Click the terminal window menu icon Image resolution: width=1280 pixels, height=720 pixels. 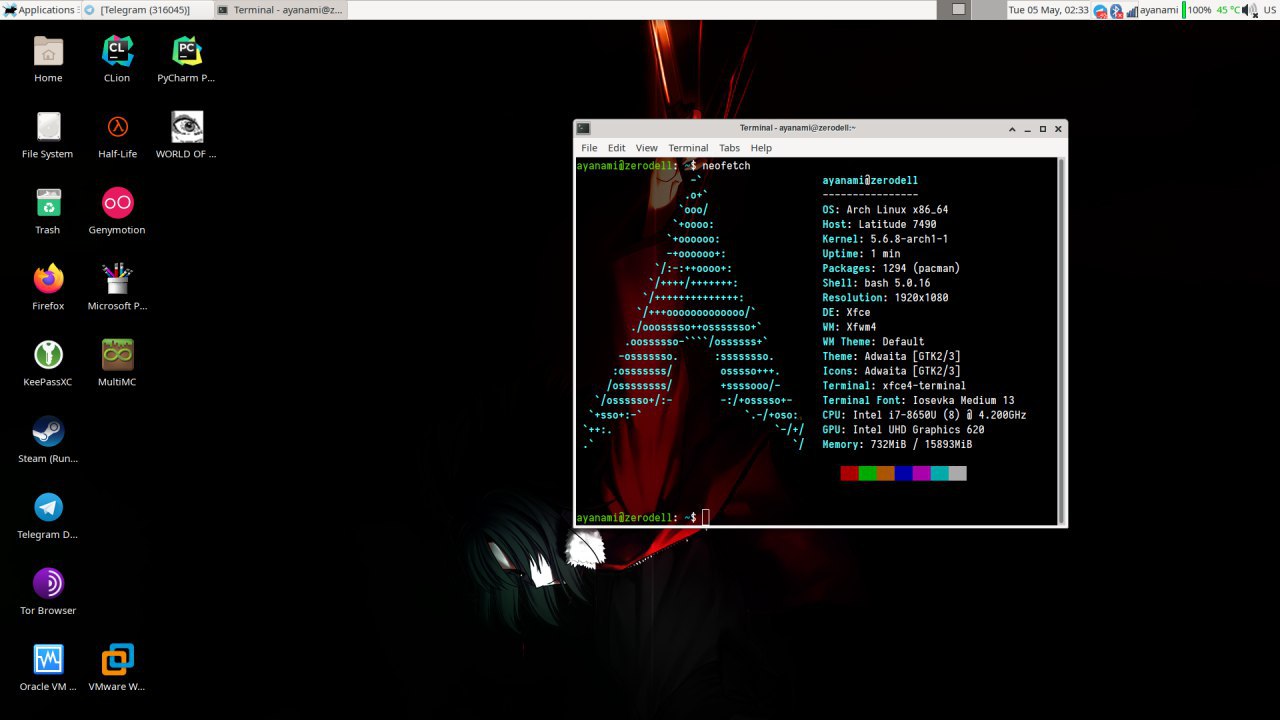click(x=583, y=128)
